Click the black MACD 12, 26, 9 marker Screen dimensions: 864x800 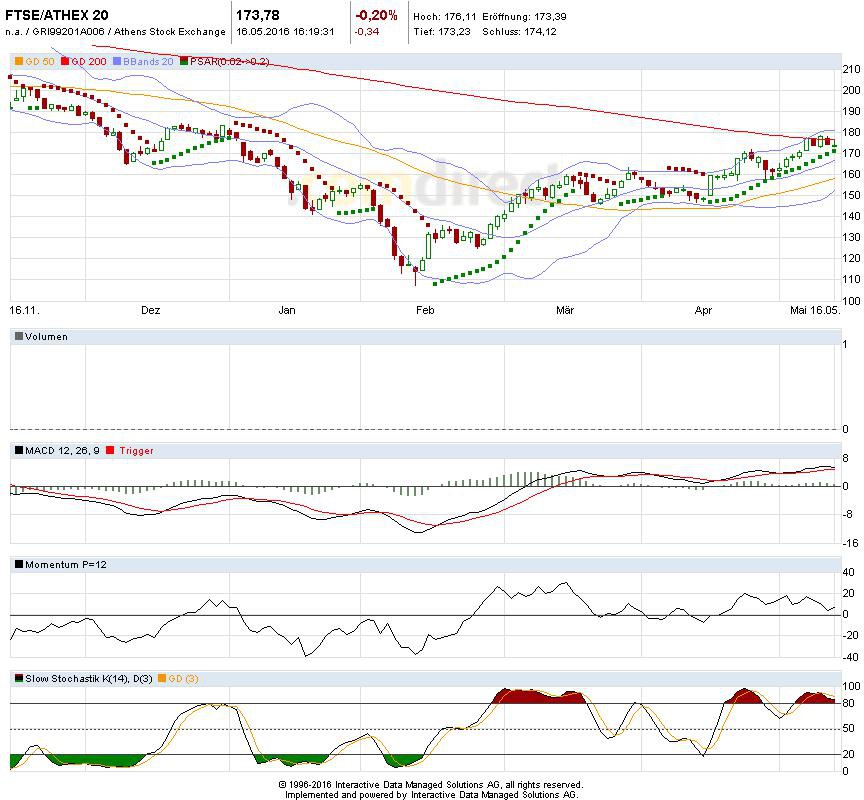(19, 451)
